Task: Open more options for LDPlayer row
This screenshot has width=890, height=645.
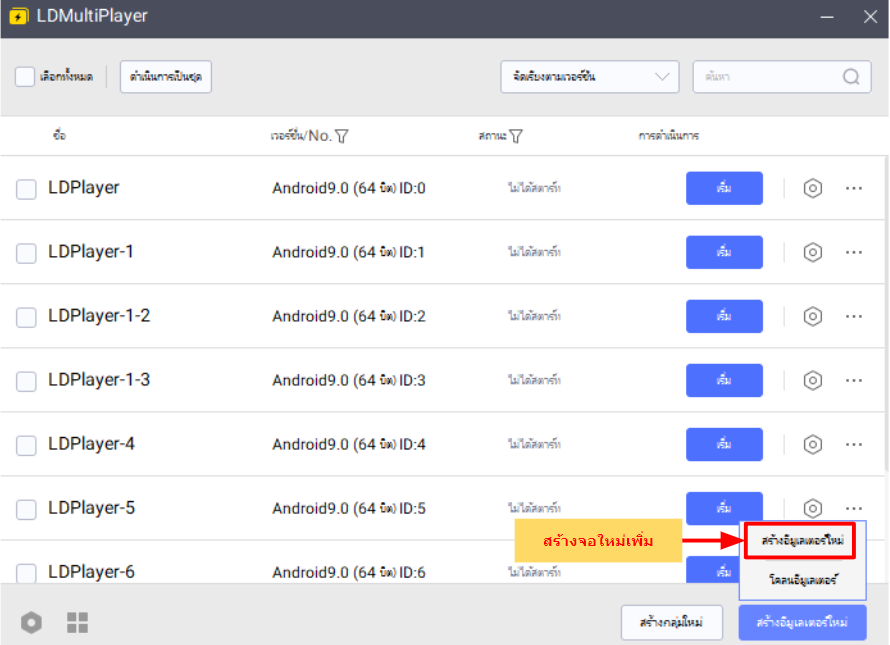Action: pyautogui.click(x=854, y=188)
